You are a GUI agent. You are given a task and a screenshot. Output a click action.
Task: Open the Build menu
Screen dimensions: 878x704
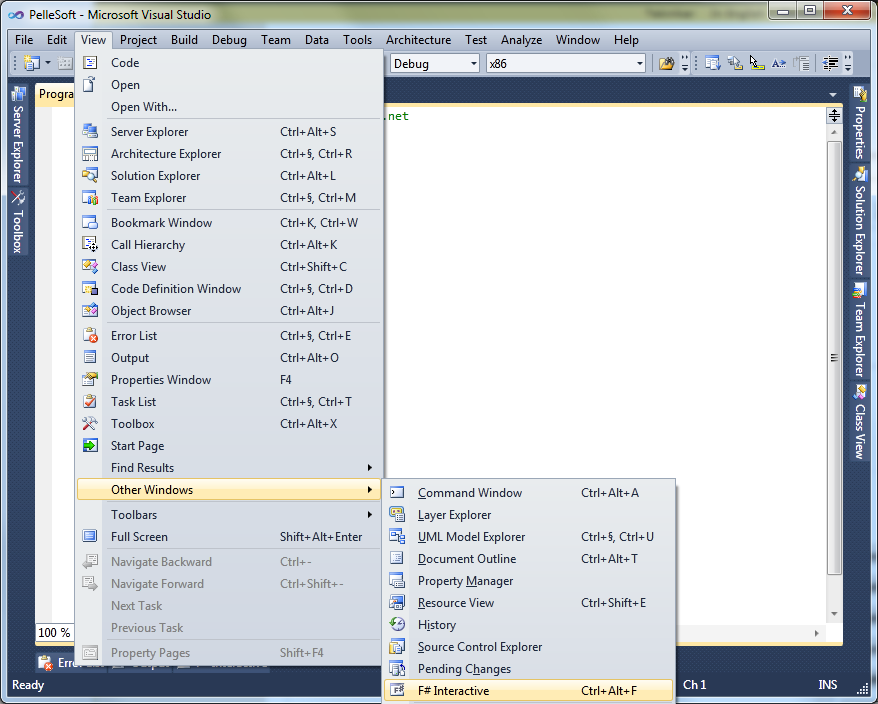184,40
